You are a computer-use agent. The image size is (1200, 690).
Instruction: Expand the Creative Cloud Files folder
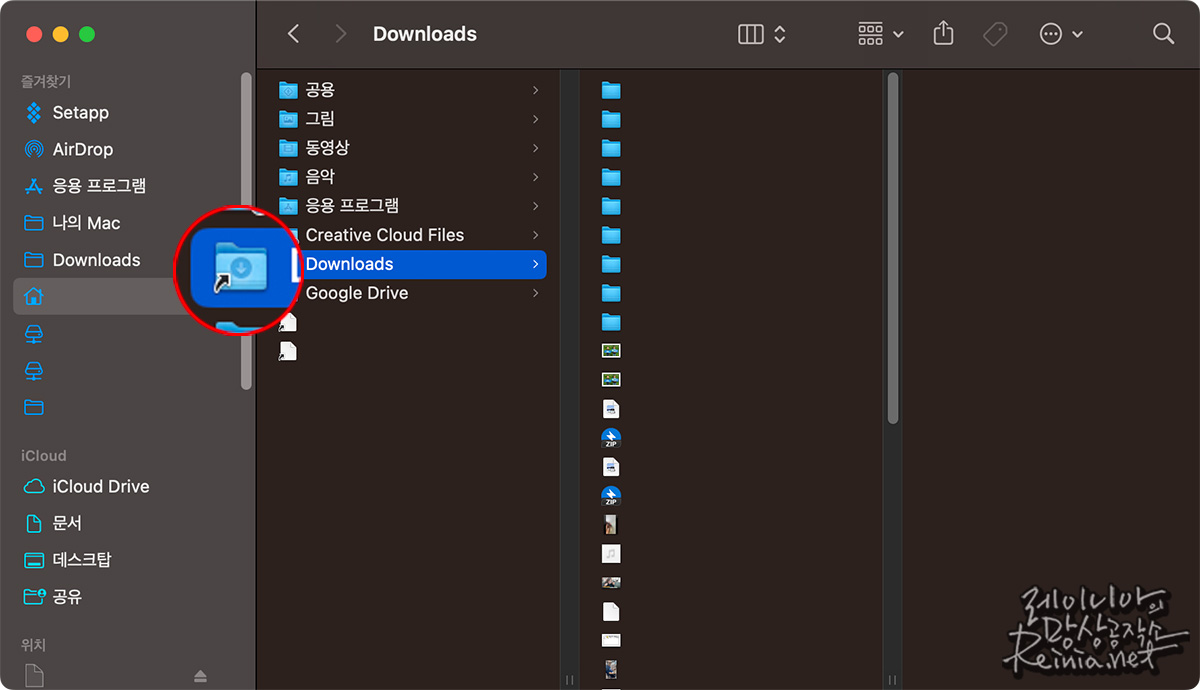tap(385, 234)
